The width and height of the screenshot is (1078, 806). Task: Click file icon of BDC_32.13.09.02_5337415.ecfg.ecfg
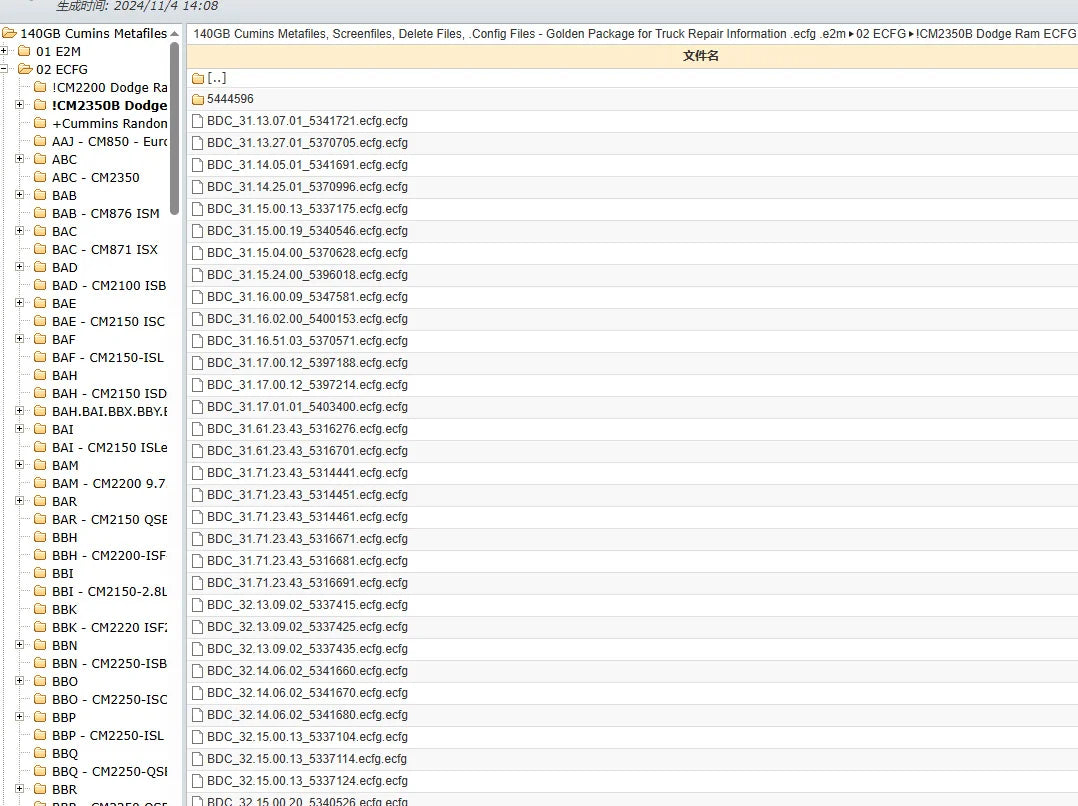pos(197,605)
